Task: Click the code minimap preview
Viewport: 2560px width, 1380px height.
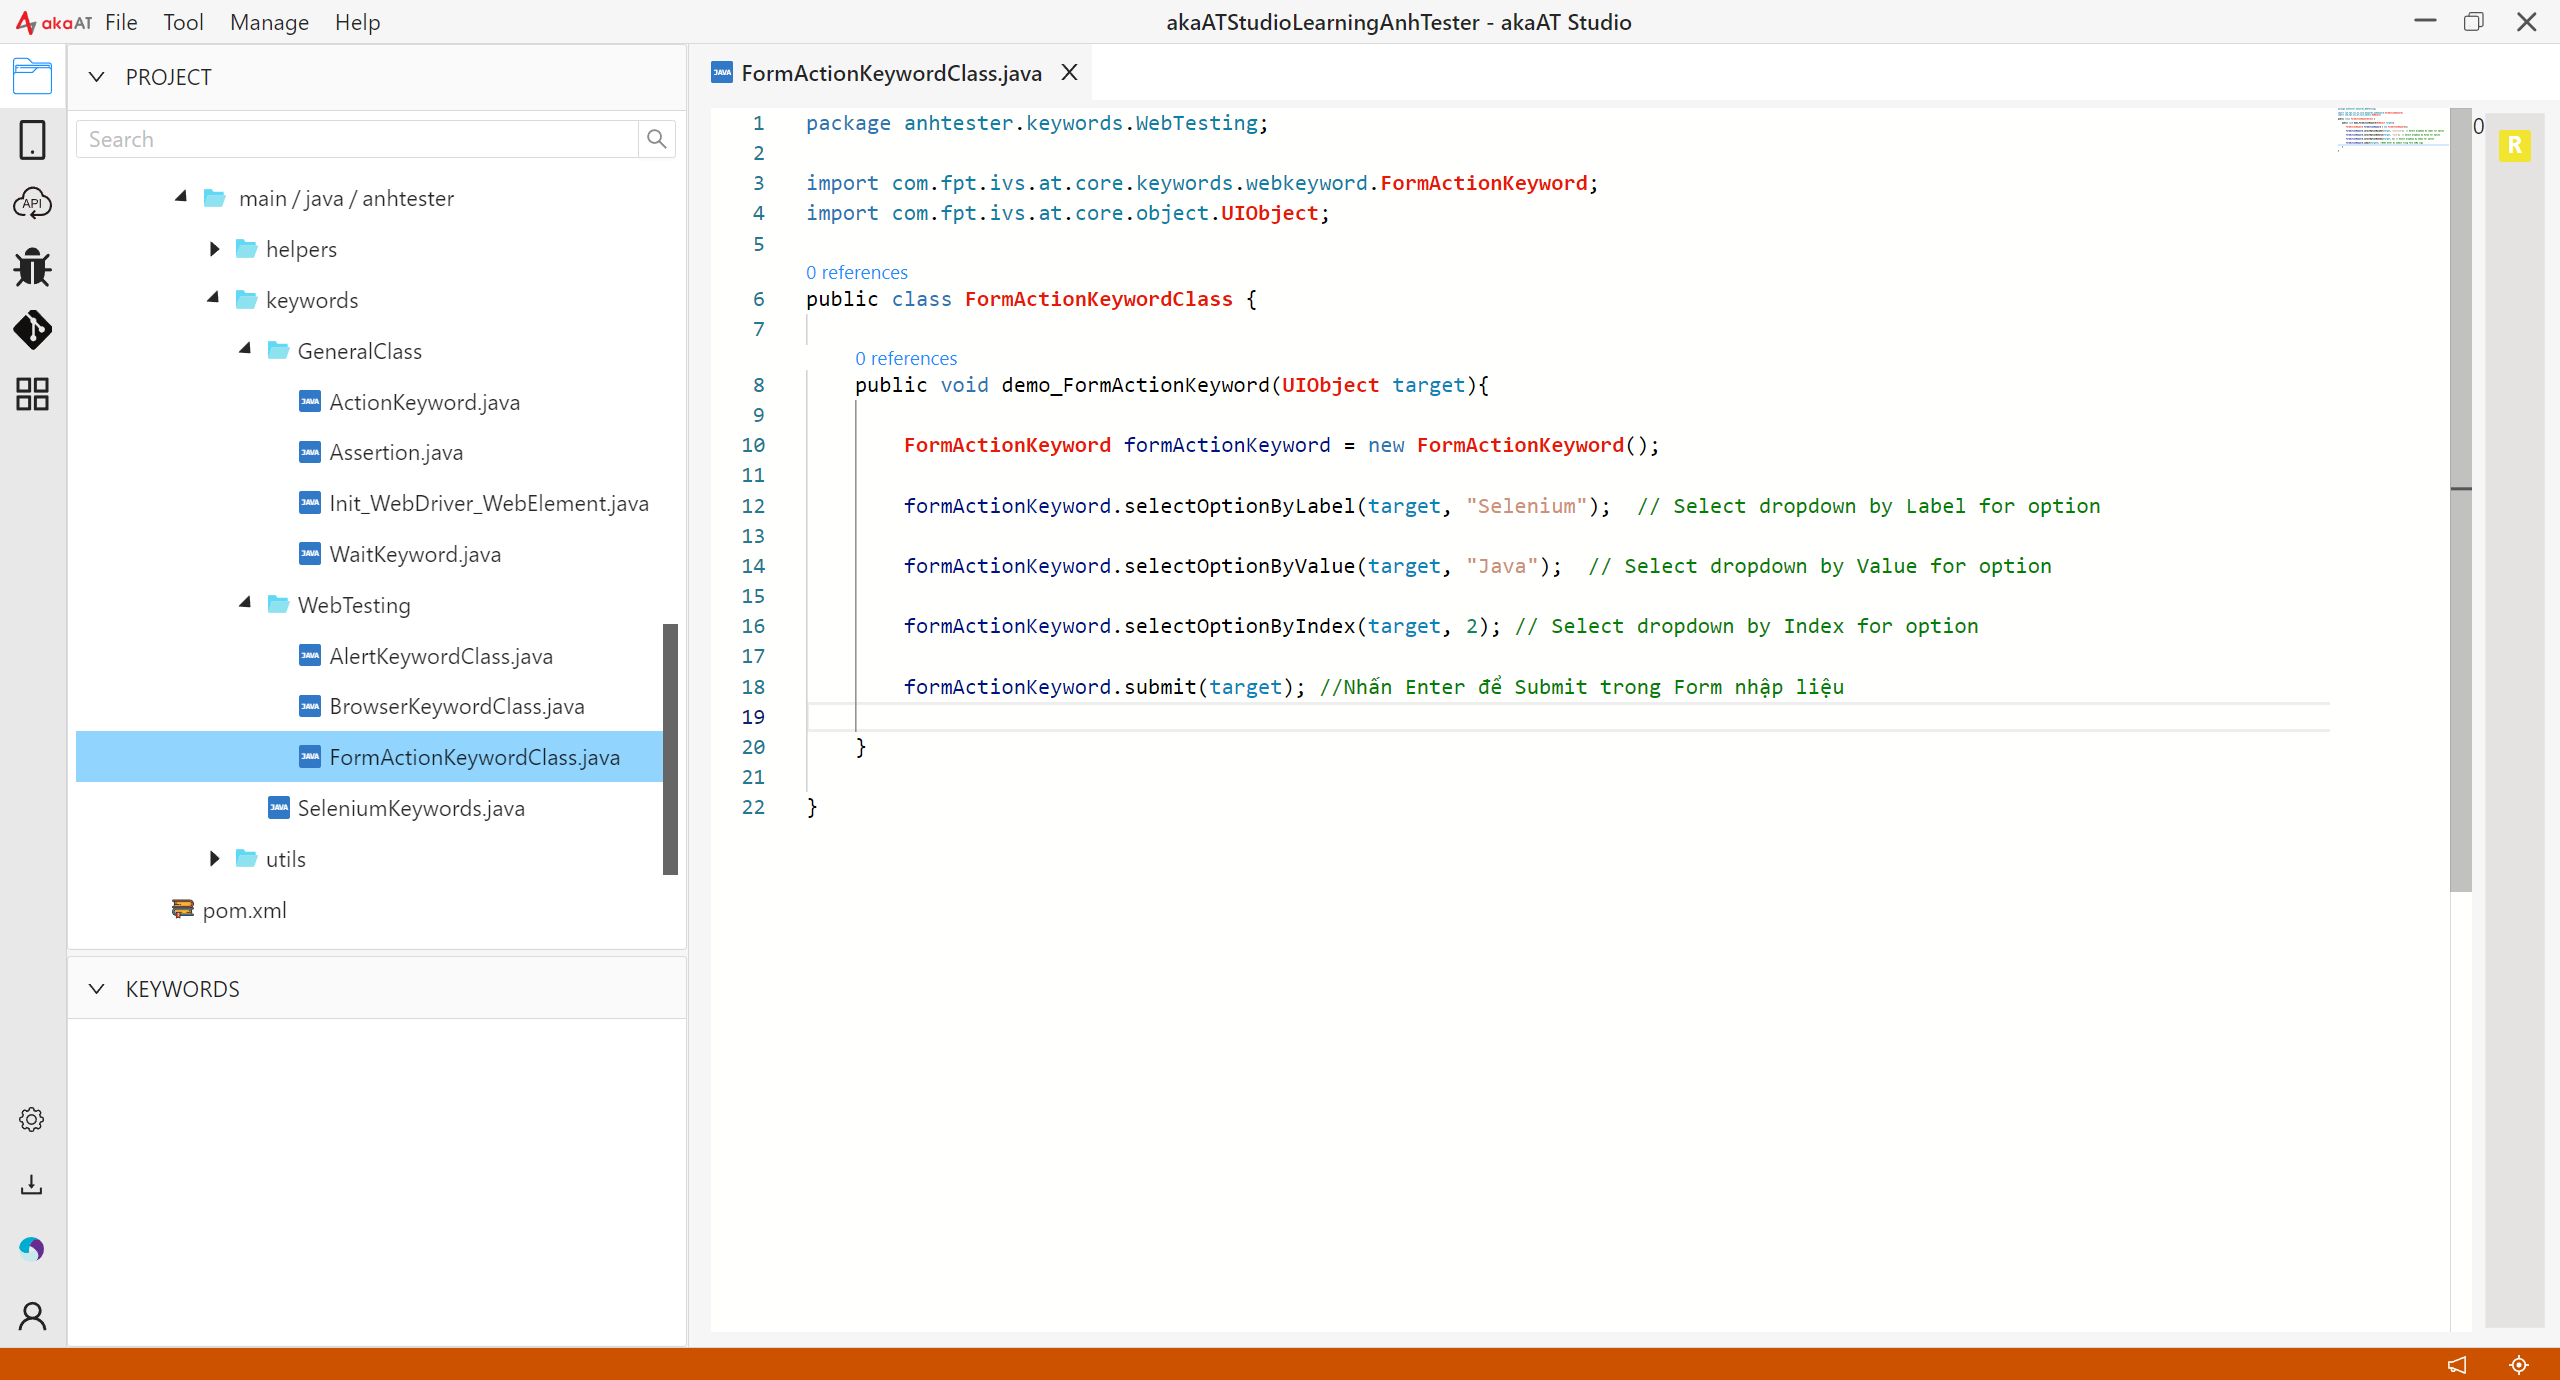Action: [2392, 128]
